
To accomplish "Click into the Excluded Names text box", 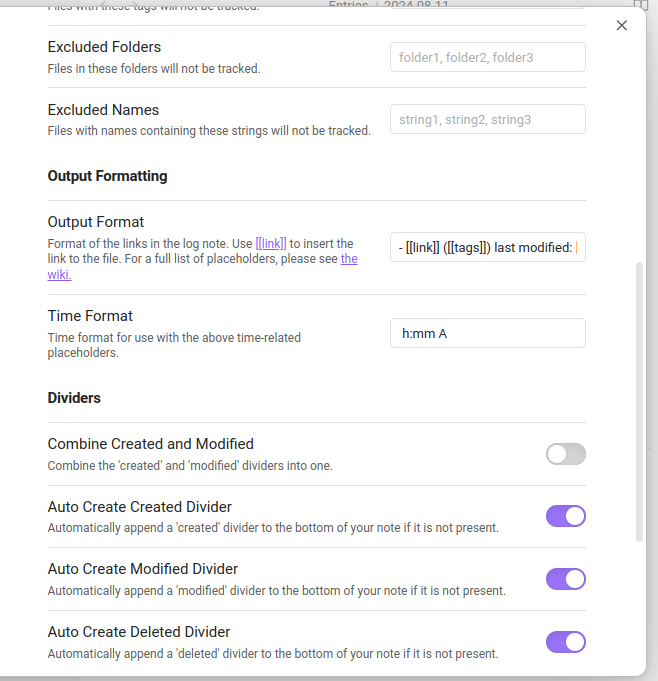I will click(x=487, y=120).
